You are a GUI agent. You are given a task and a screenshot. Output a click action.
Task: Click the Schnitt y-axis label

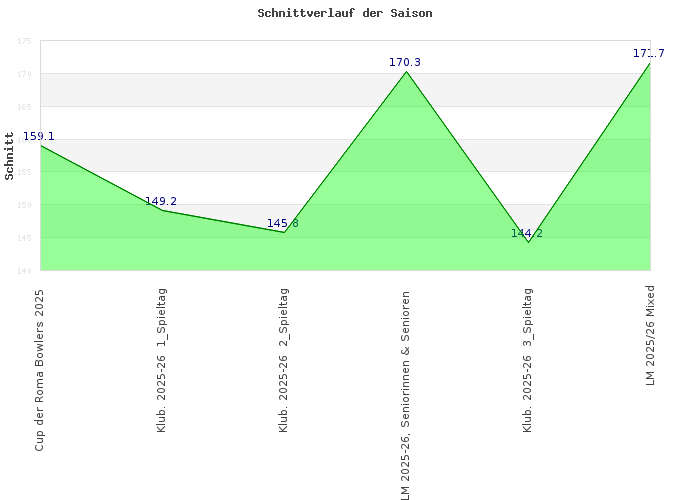pos(9,155)
